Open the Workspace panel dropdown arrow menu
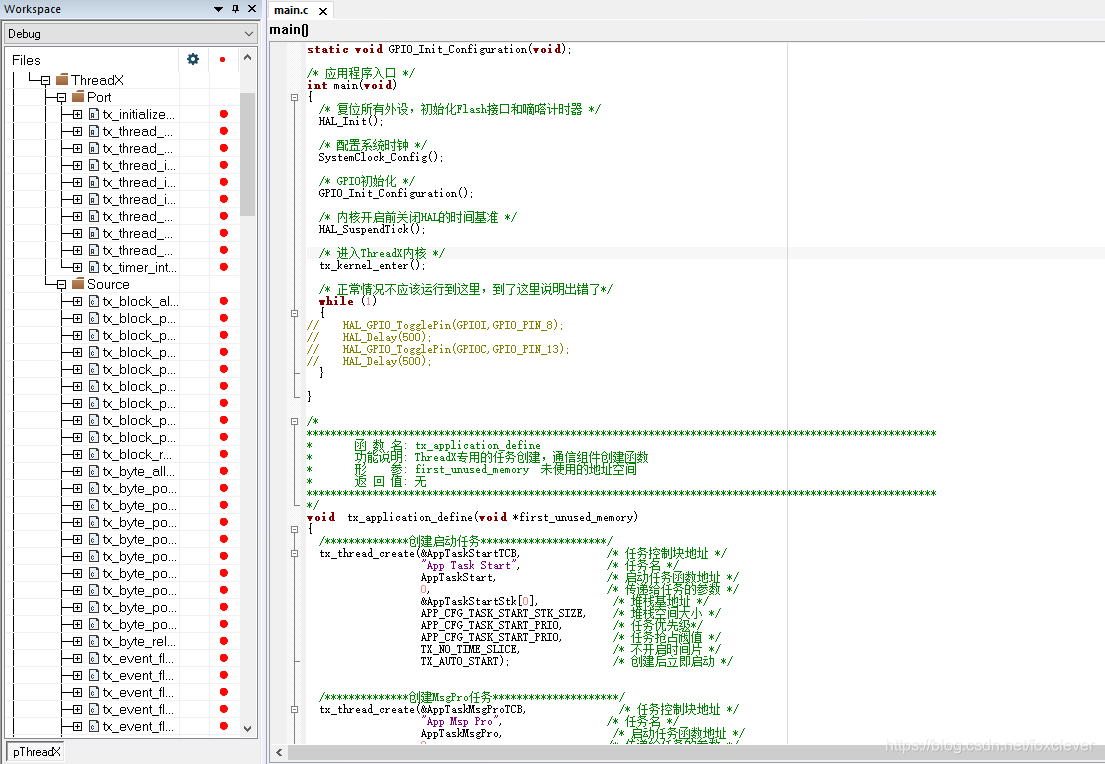Screen dimensions: 1105x764 click(218, 9)
